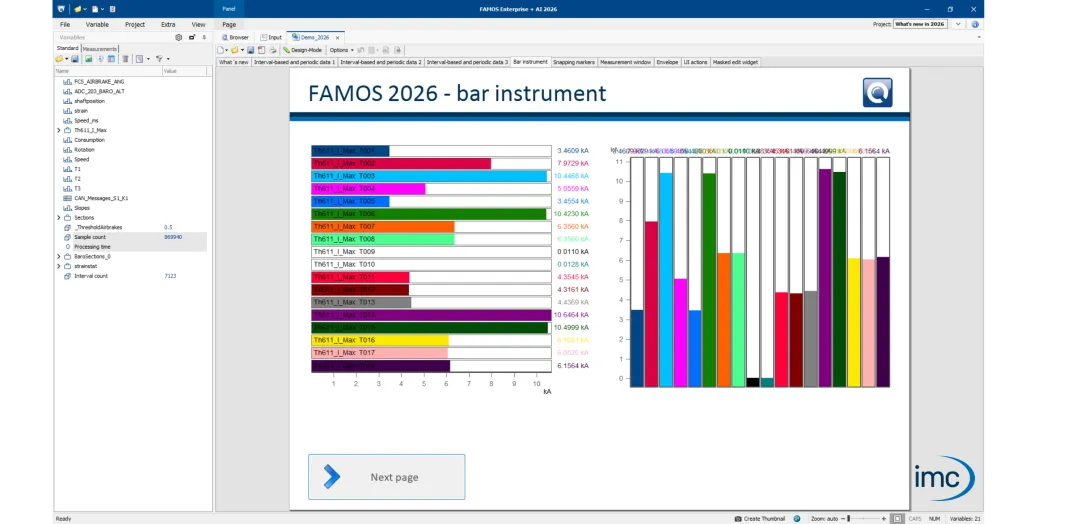Viewport: 1080px width, 524px height.
Task: Open the Options dropdown in panel toolbar
Action: coord(341,50)
